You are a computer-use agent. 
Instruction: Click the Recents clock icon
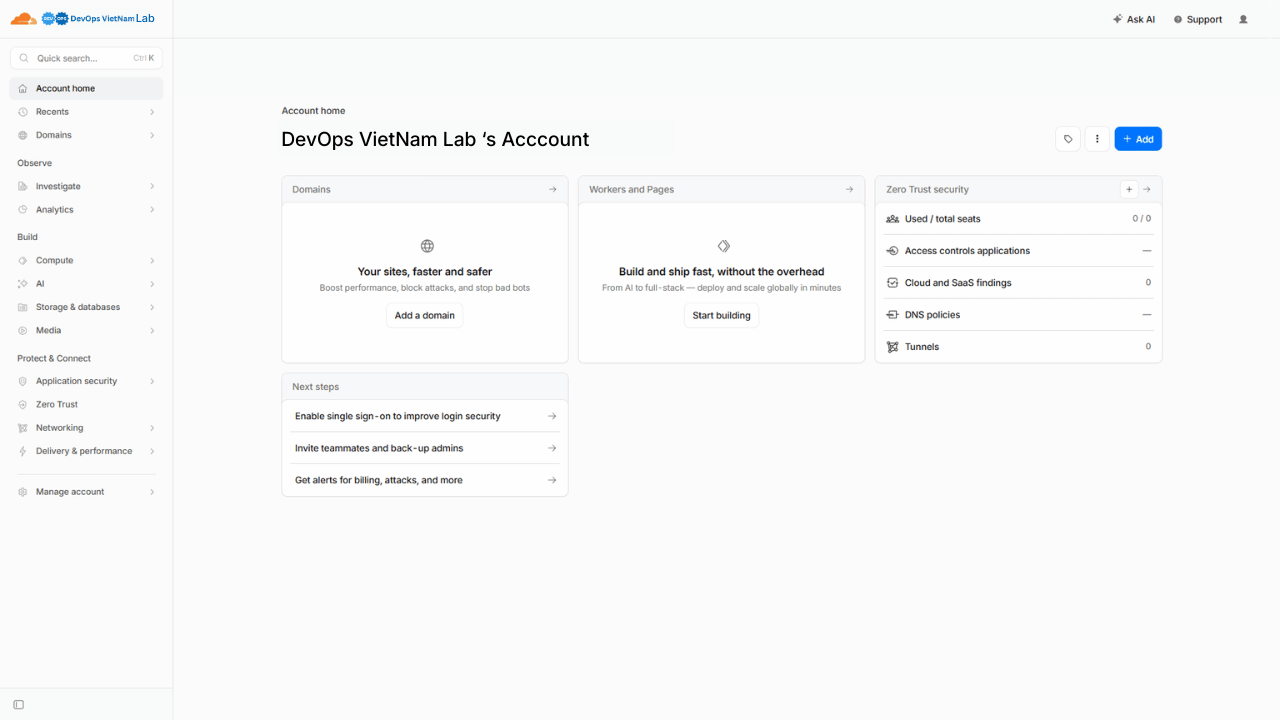click(x=23, y=112)
